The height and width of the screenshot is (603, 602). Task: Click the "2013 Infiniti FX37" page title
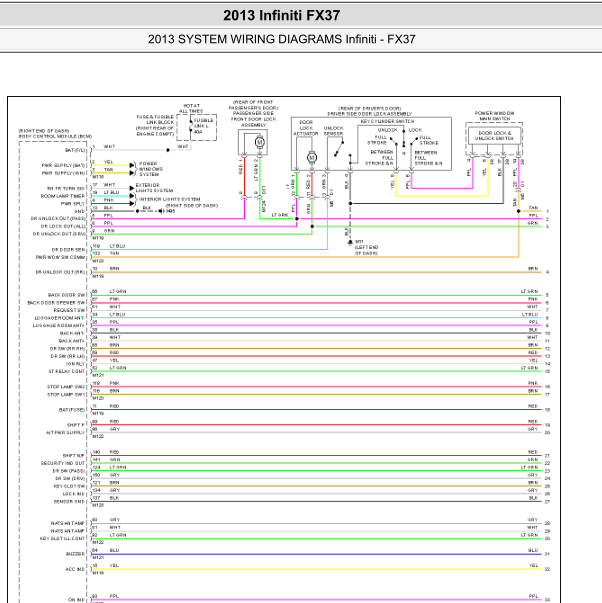coord(282,15)
